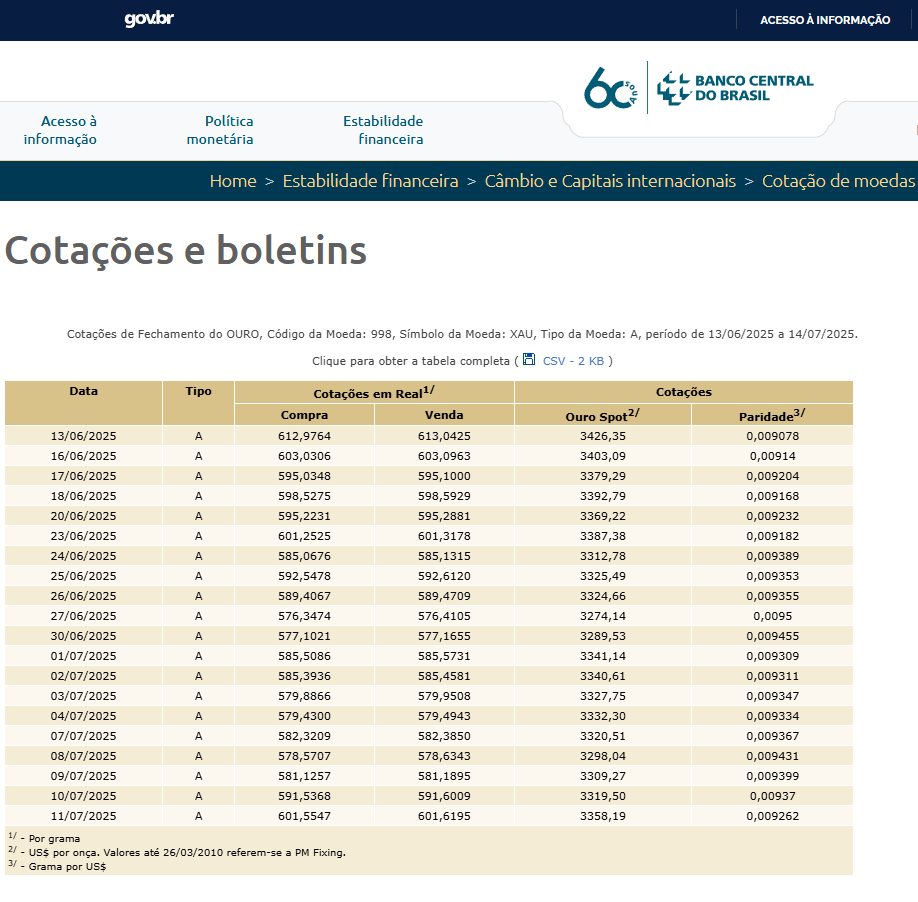Viewport: 918px width, 902px height.
Task: Select the date 27/06/2025
Action: (84, 616)
